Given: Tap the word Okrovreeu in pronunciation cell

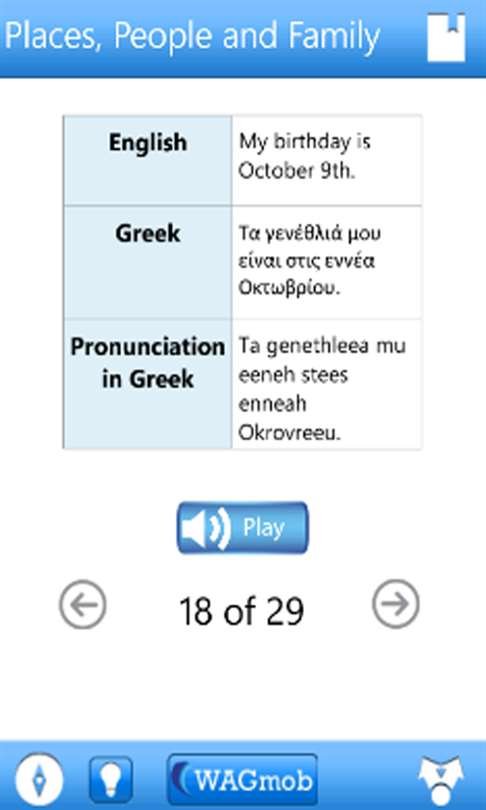Looking at the screenshot, I should point(289,433).
